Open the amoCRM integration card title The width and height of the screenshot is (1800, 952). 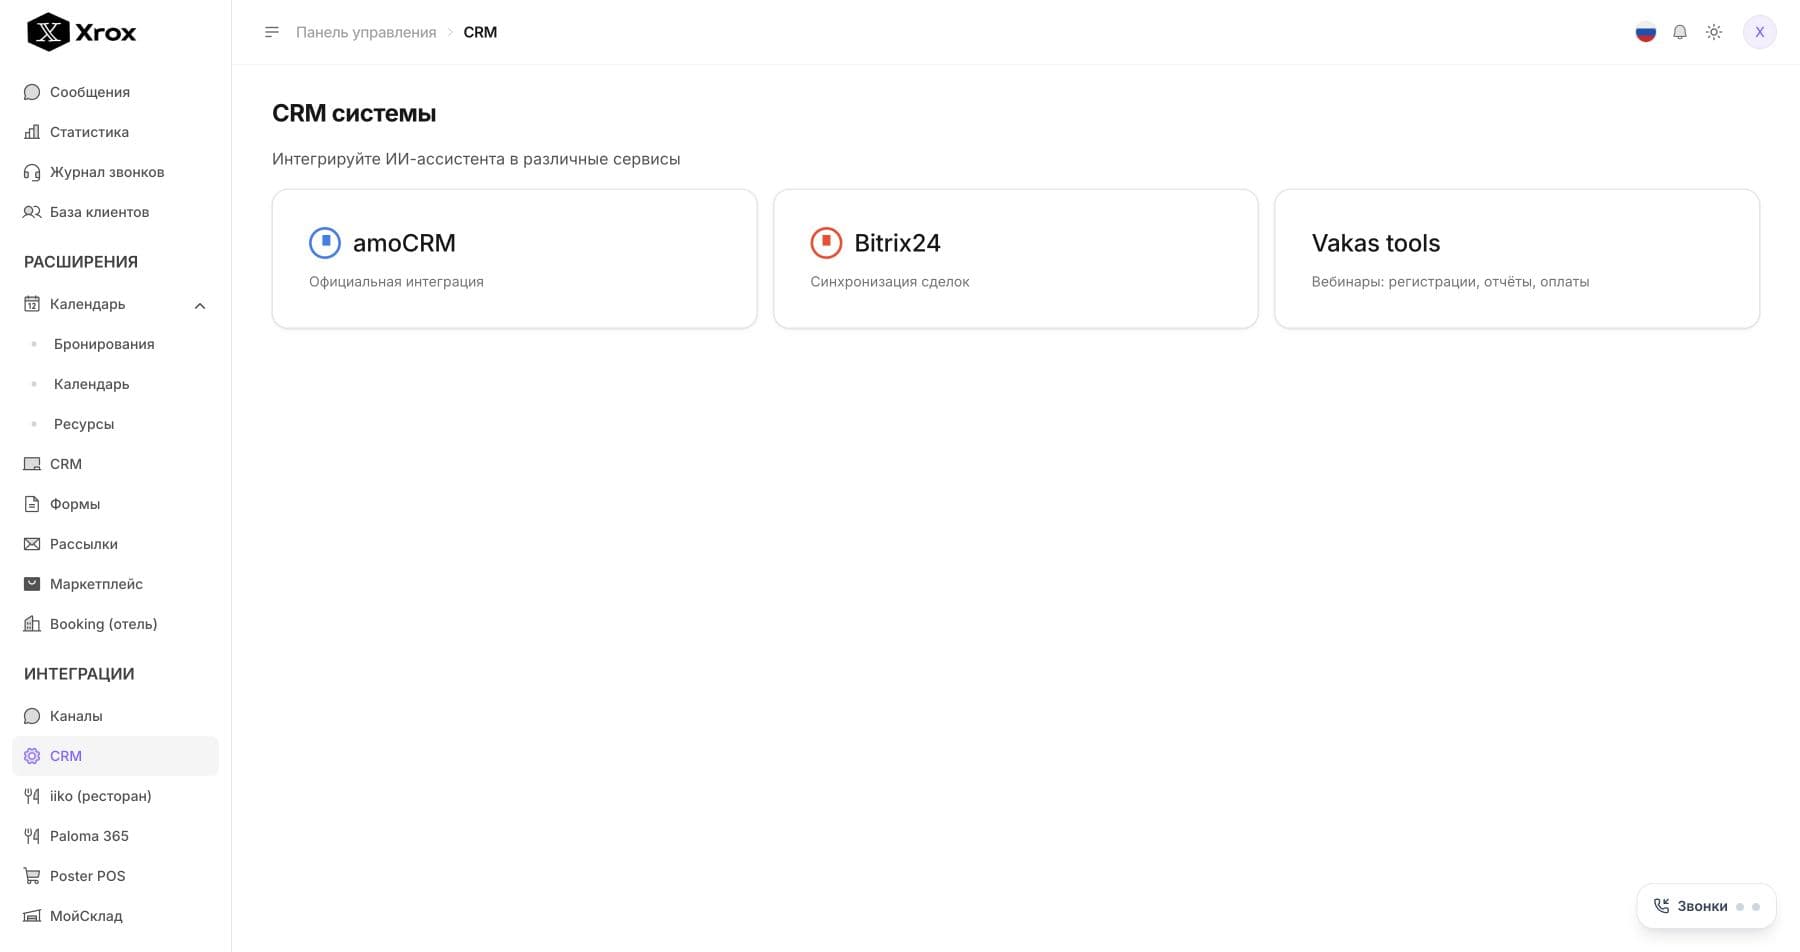pos(404,243)
